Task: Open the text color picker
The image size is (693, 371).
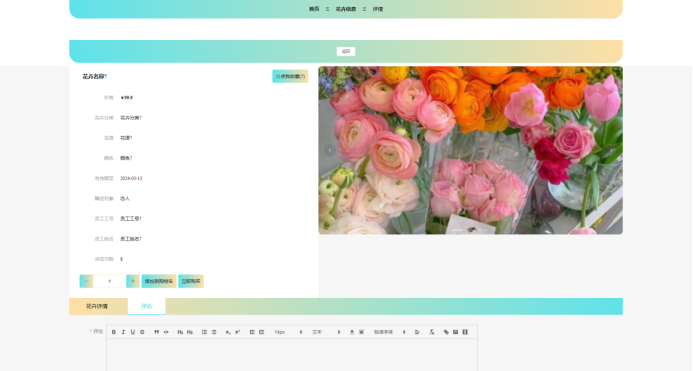Action: [352, 332]
